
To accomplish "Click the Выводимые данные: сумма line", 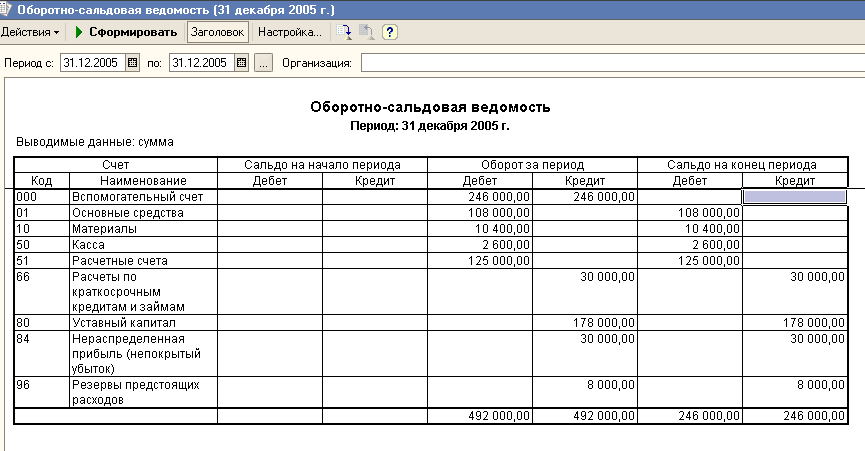I will pos(95,142).
